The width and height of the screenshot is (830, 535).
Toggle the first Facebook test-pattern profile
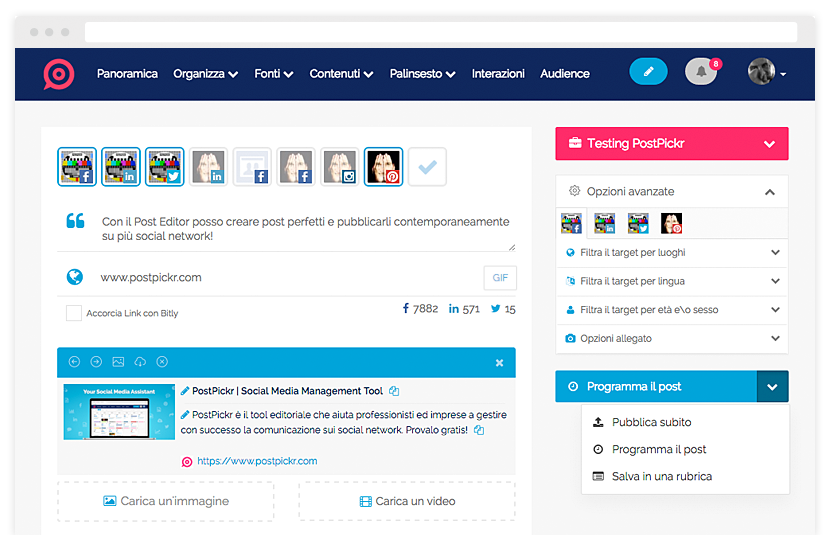coord(77,167)
